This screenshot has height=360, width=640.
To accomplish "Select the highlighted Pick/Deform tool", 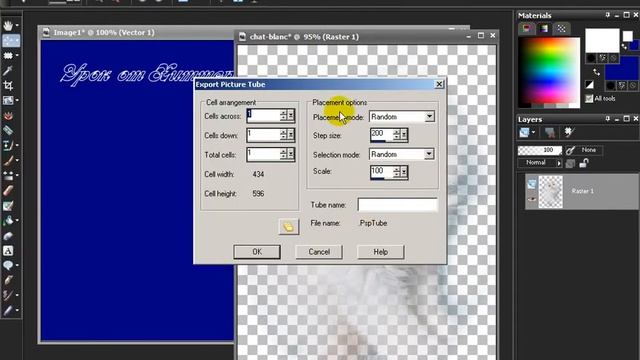I will [x=11, y=40].
